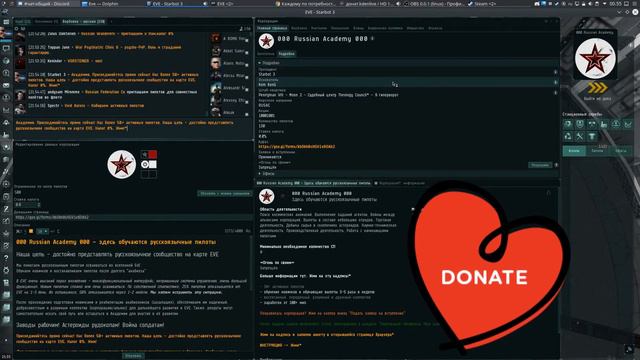The image size is (640, 360).
Task: Pick the red logo layer color swatch
Action: [x=153, y=154]
